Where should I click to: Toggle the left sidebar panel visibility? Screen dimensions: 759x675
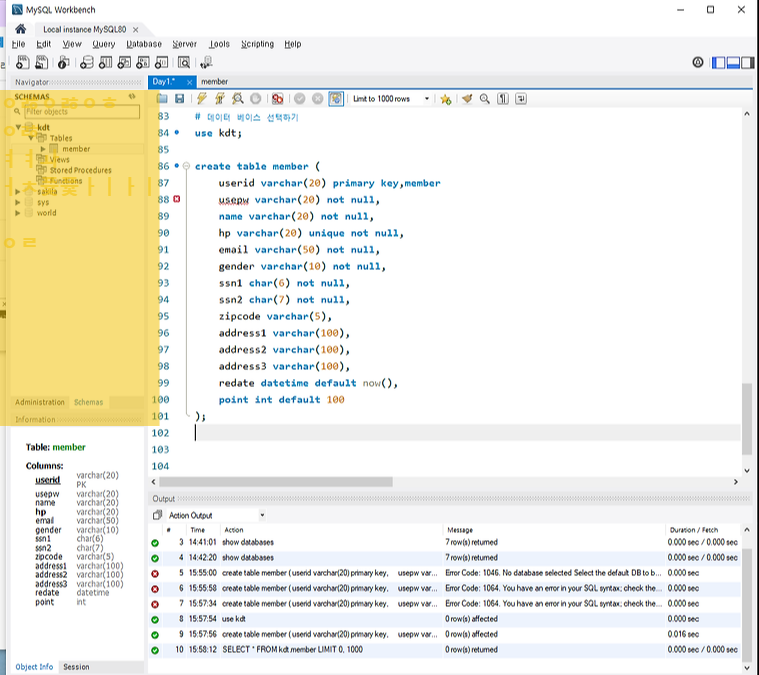tap(718, 62)
